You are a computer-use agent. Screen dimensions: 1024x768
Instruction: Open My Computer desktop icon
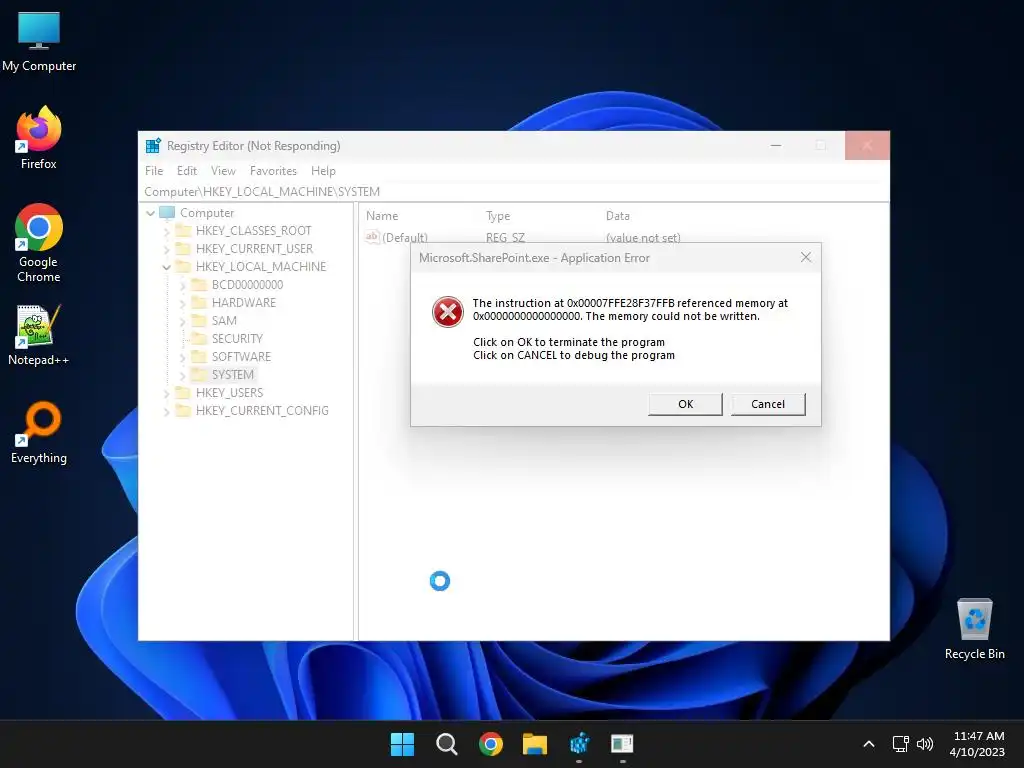tap(39, 41)
